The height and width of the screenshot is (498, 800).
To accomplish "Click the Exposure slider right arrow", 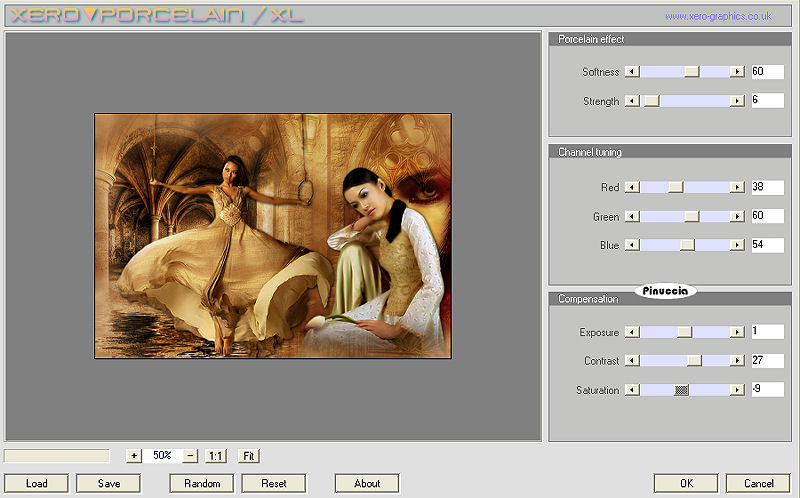I will [x=737, y=332].
